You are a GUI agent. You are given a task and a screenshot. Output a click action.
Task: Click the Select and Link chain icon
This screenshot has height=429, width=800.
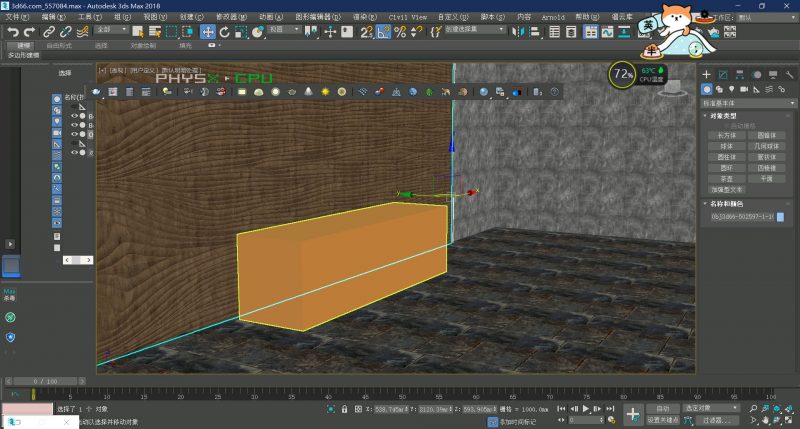pos(49,32)
